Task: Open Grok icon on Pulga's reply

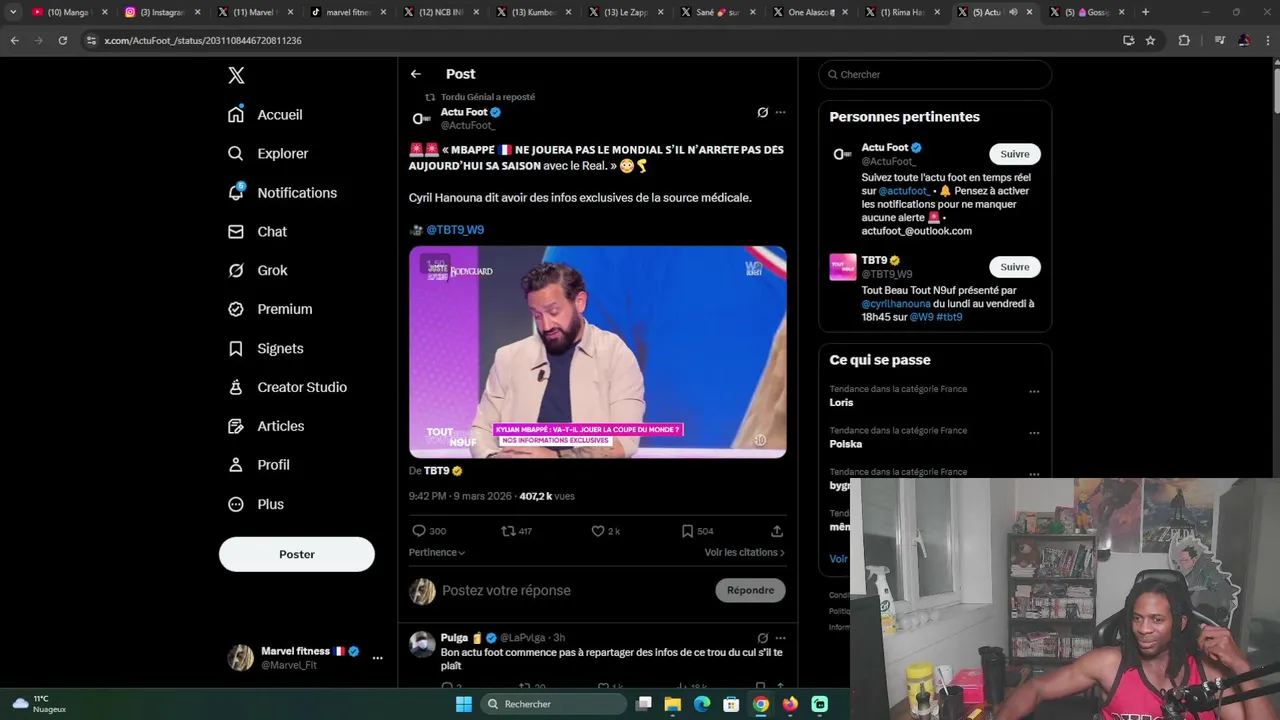Action: 762,638
